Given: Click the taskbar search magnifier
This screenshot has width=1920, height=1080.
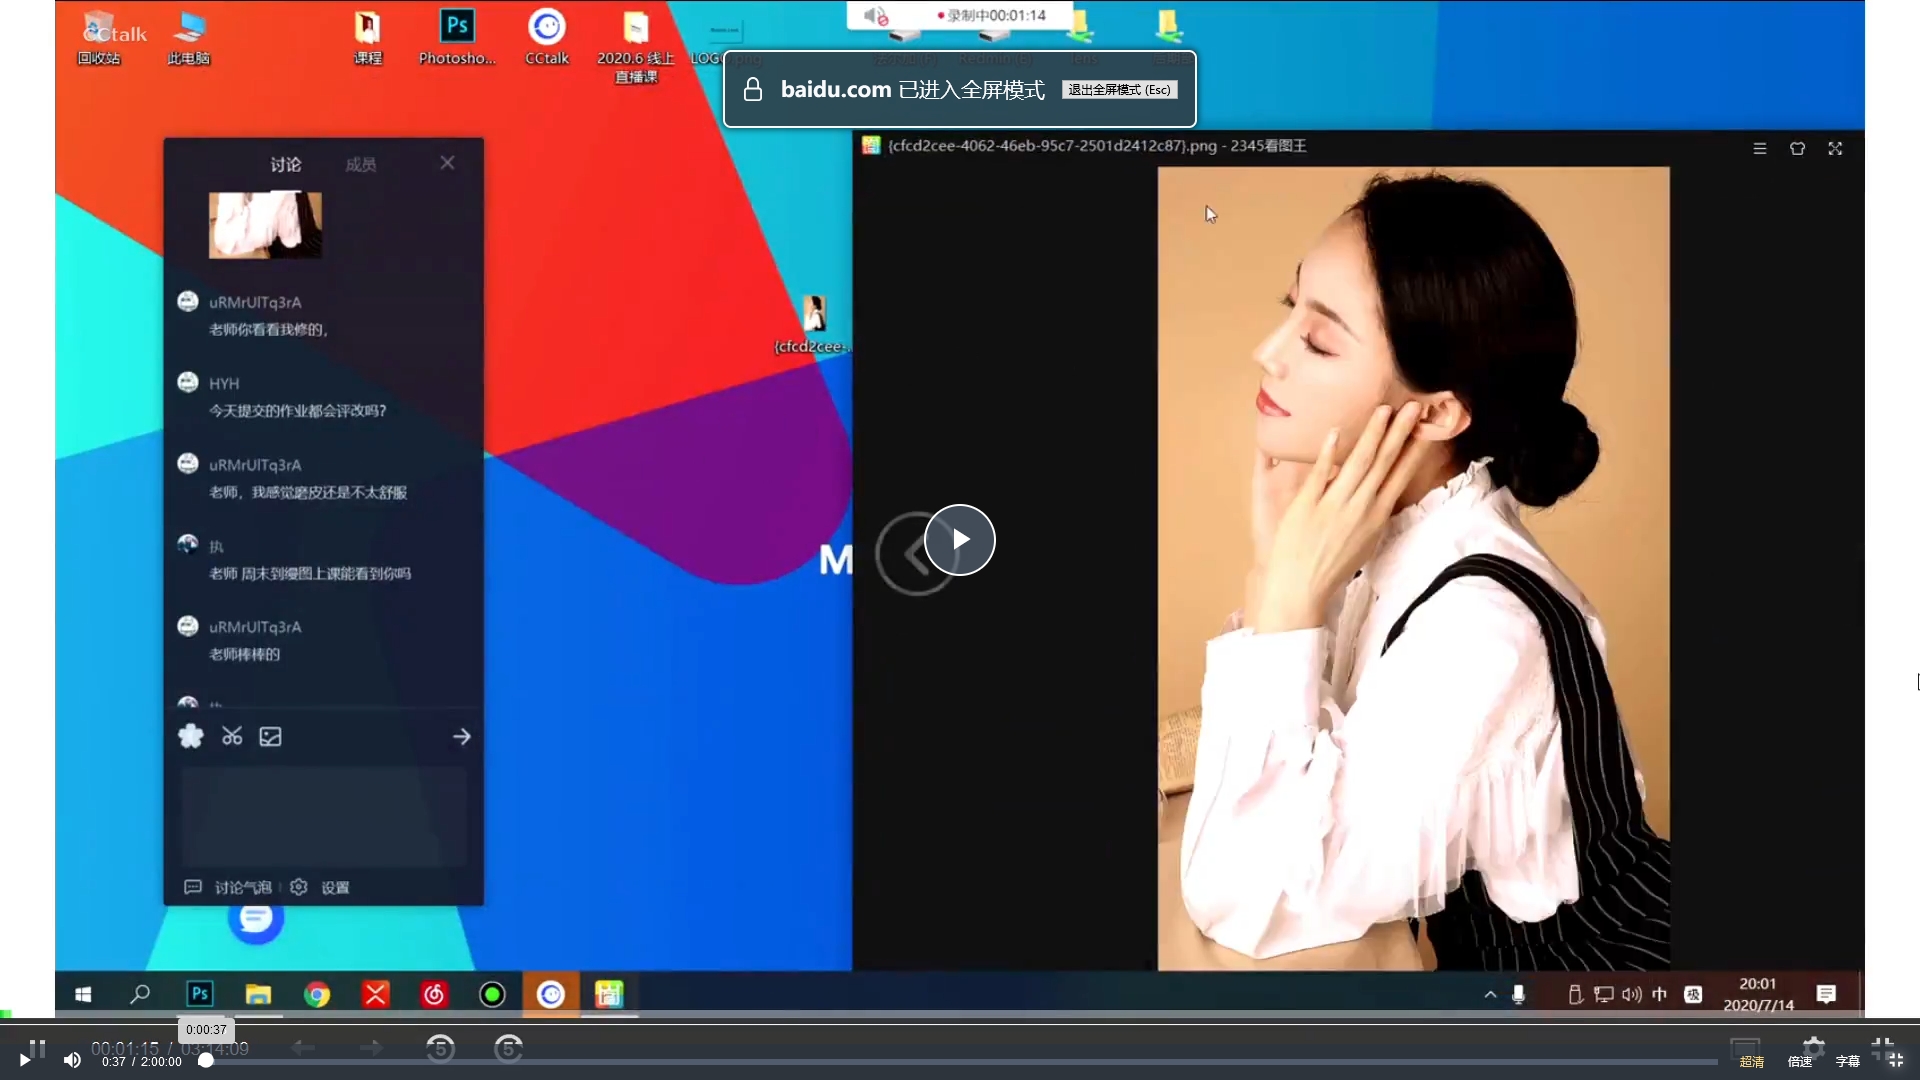Looking at the screenshot, I should pos(141,994).
